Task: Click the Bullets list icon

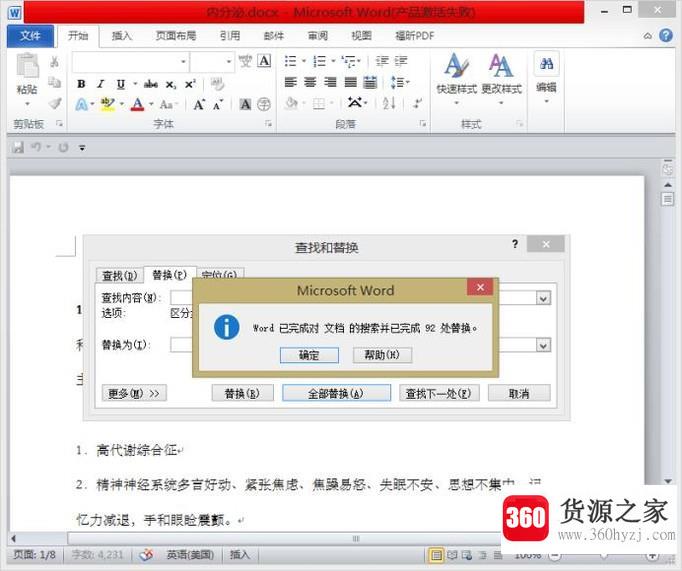Action: pos(290,61)
